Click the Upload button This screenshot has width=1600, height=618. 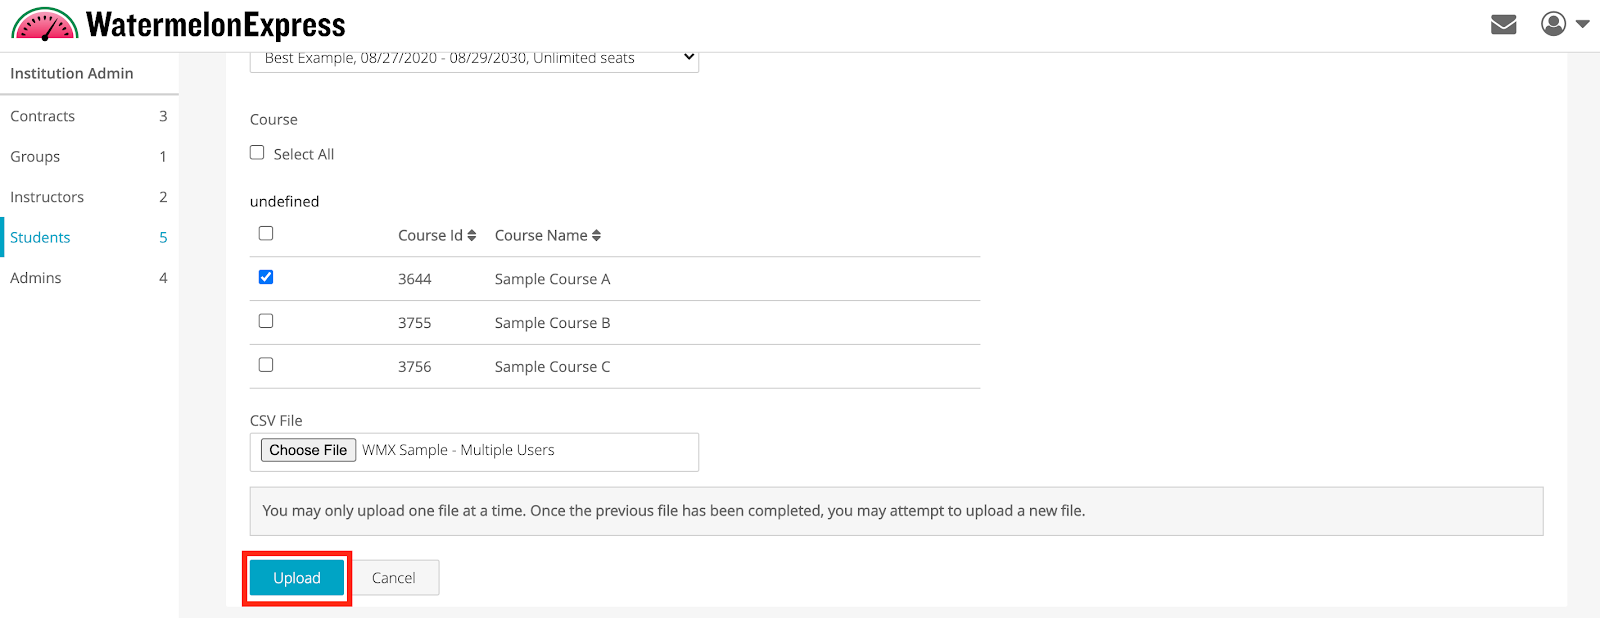point(297,578)
